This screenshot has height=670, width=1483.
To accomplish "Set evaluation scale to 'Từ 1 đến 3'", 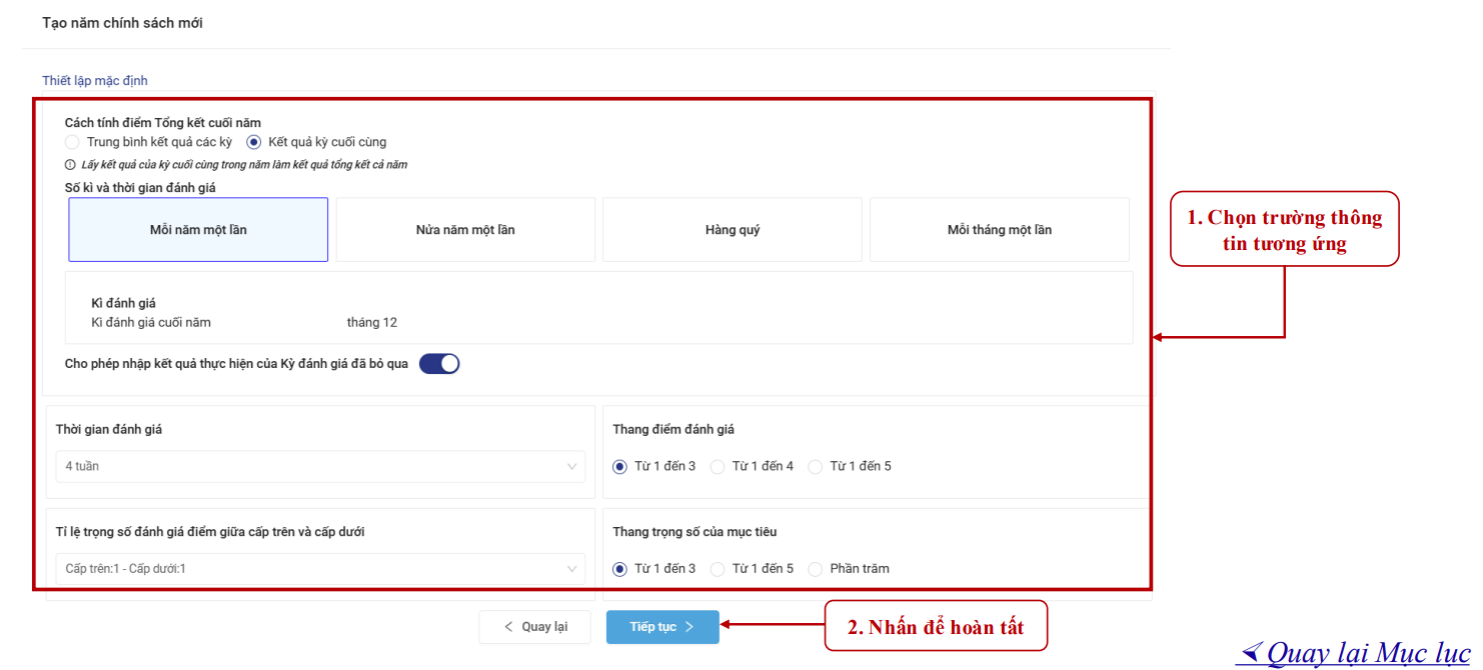I will tap(620, 467).
